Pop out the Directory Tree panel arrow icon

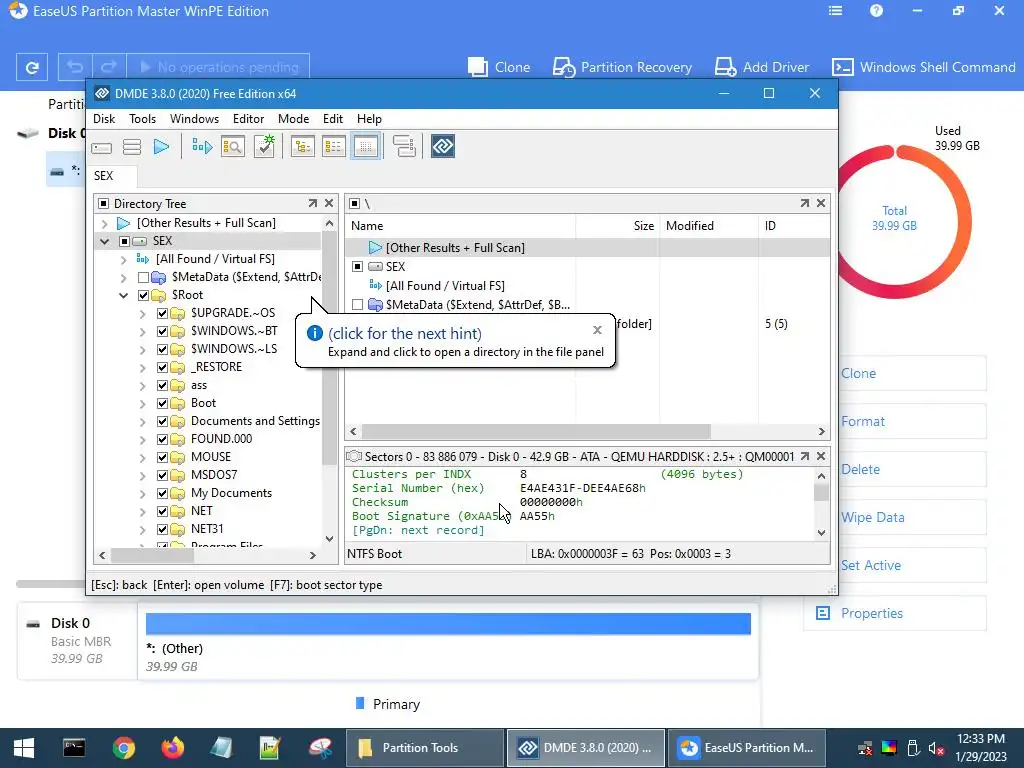313,204
